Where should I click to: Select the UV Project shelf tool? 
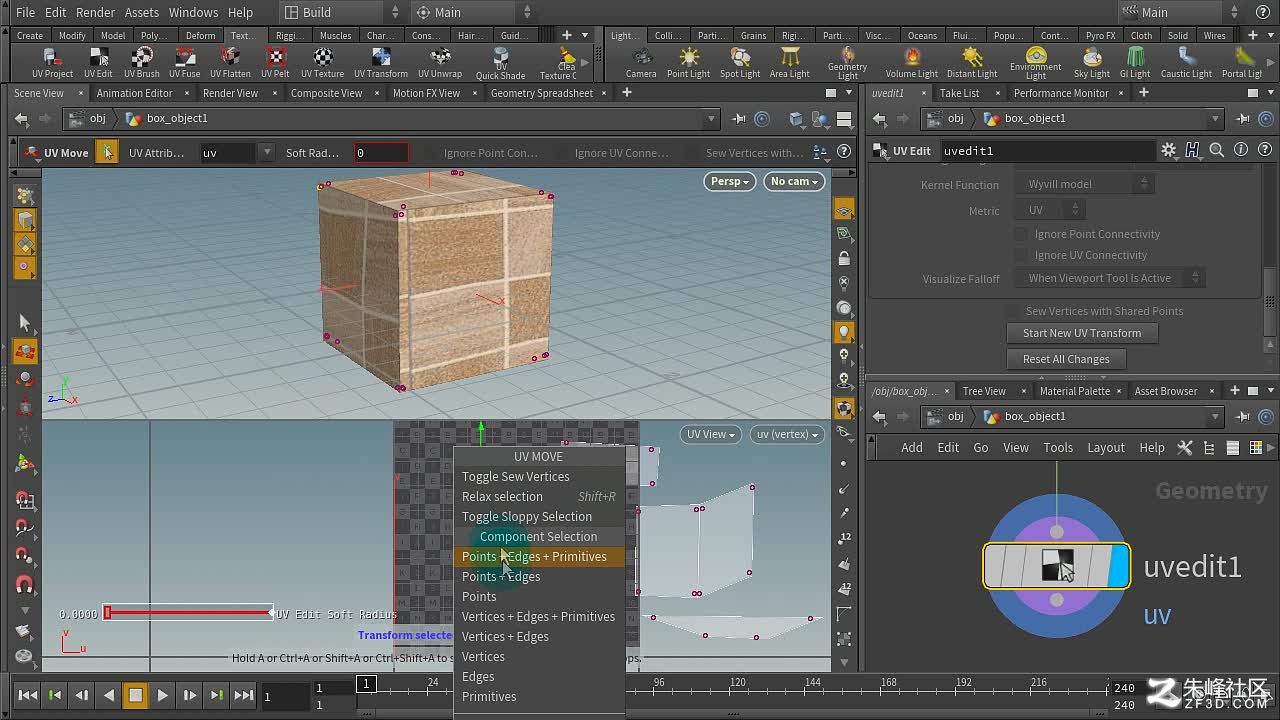click(x=52, y=63)
